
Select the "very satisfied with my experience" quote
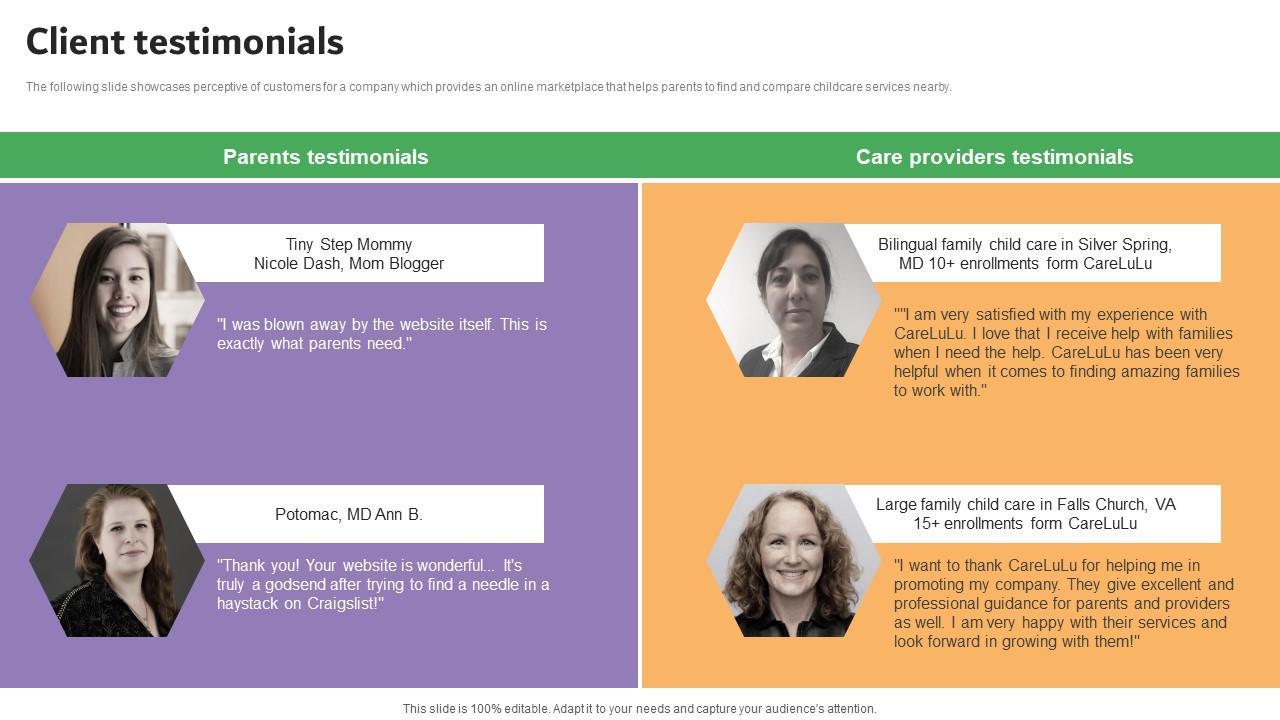click(1065, 352)
